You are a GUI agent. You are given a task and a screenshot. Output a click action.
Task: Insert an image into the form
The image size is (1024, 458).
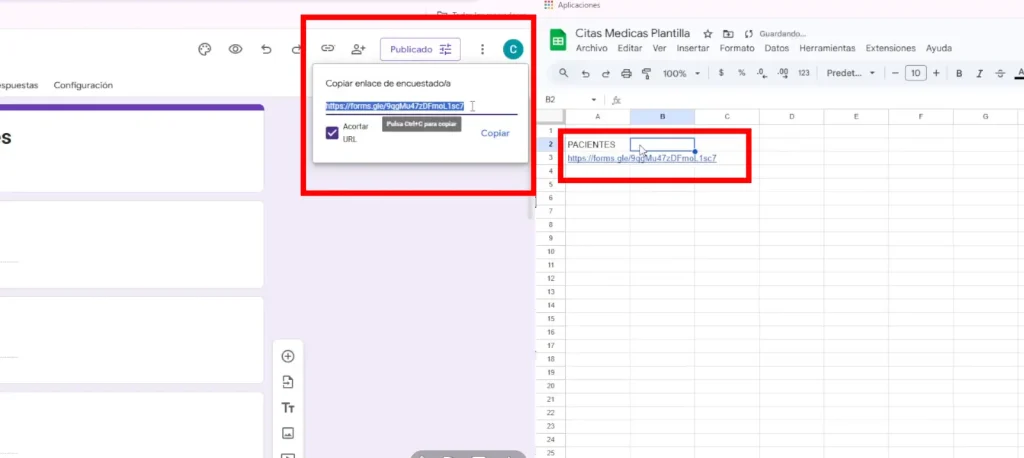288,433
